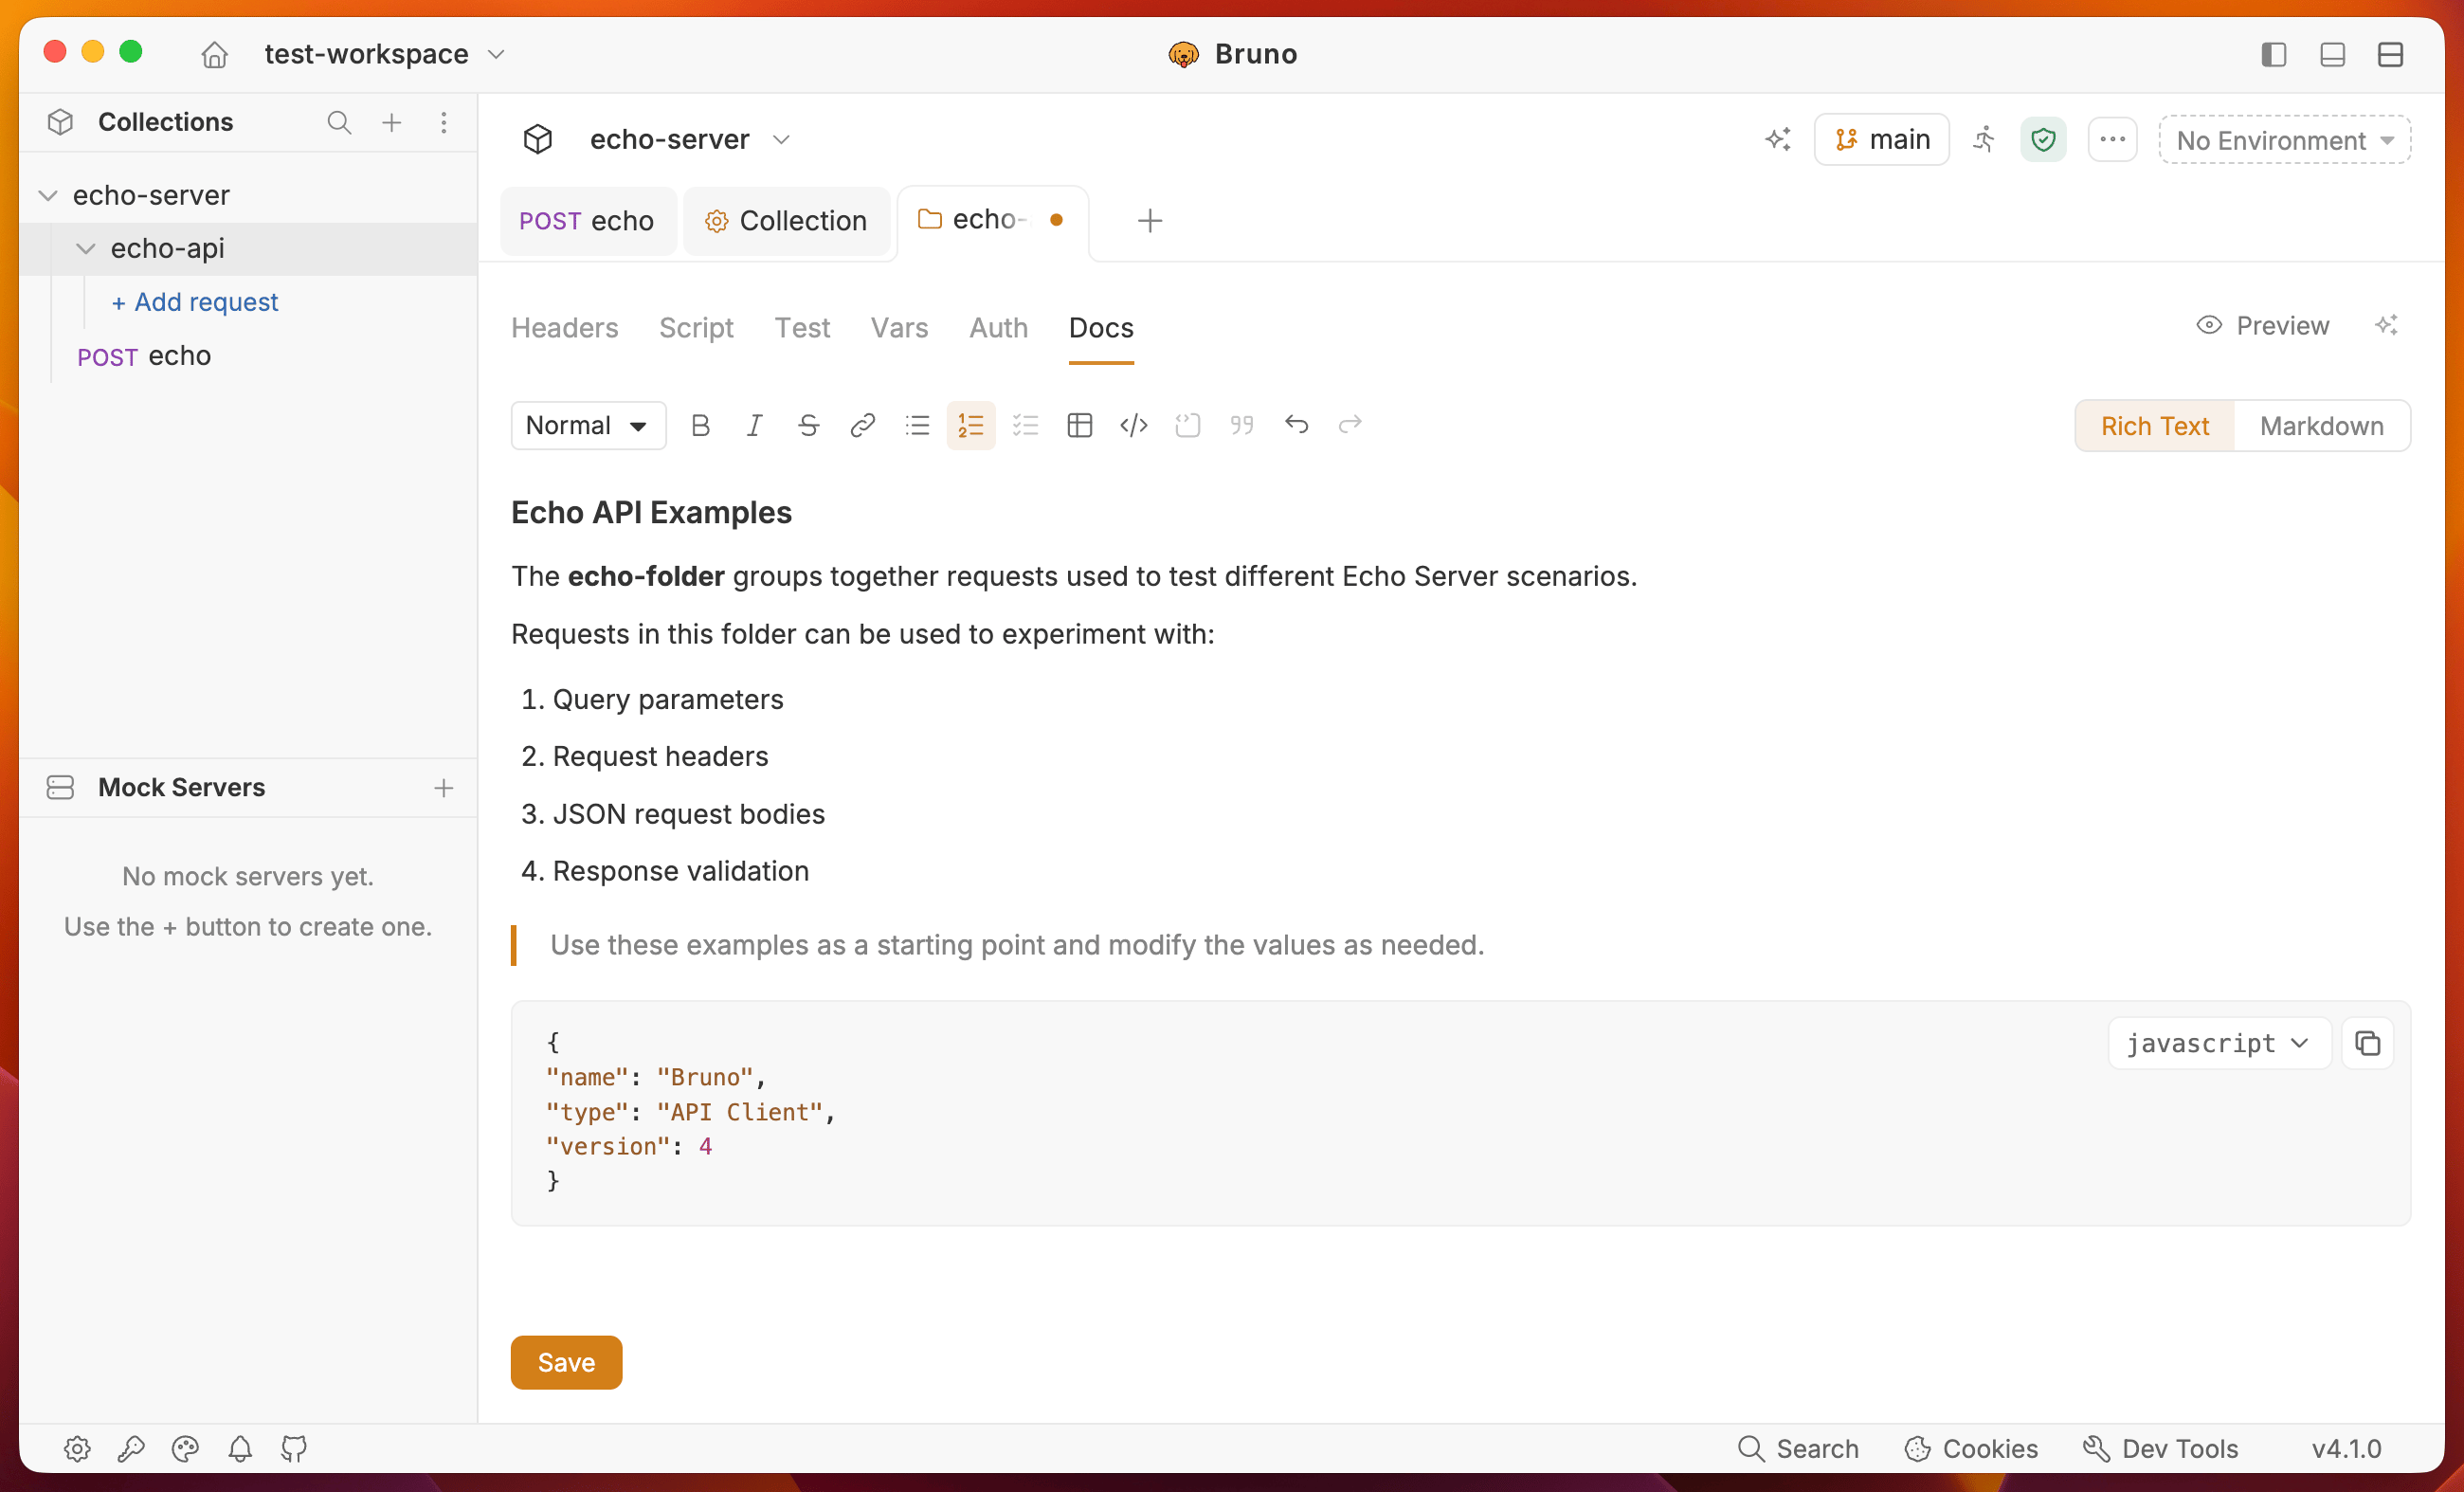Screen dimensions: 2464x1492
Task: Open Dev Tools from the status bar
Action: pyautogui.click(x=2160, y=1448)
